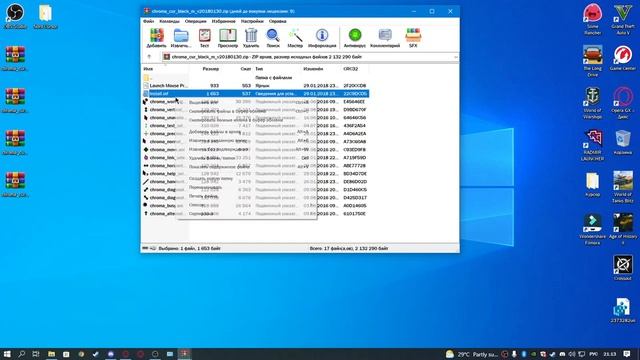Viewport: 640px width, 360px height.
Task: Select the Launch Mouse Pr... file row
Action: click(x=256, y=86)
